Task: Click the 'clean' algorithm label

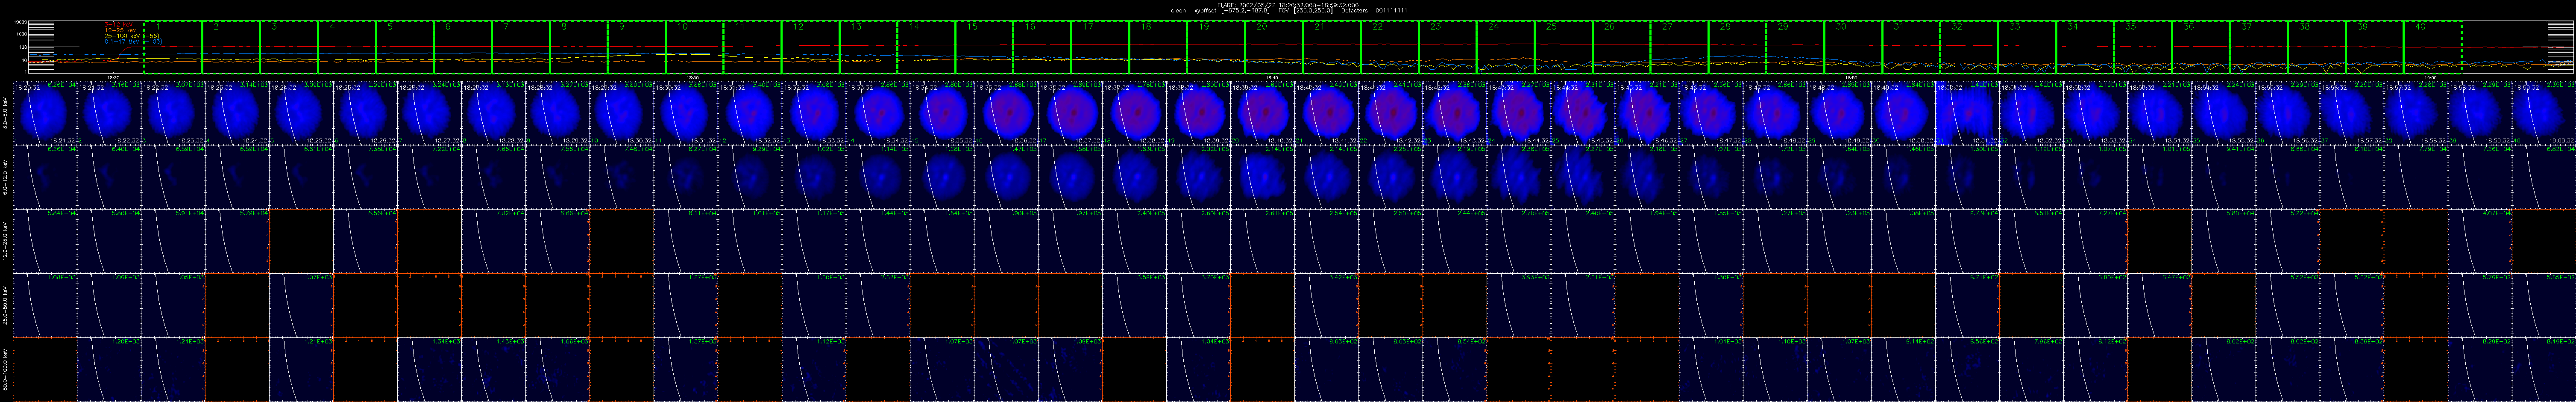Action: 1179,11
